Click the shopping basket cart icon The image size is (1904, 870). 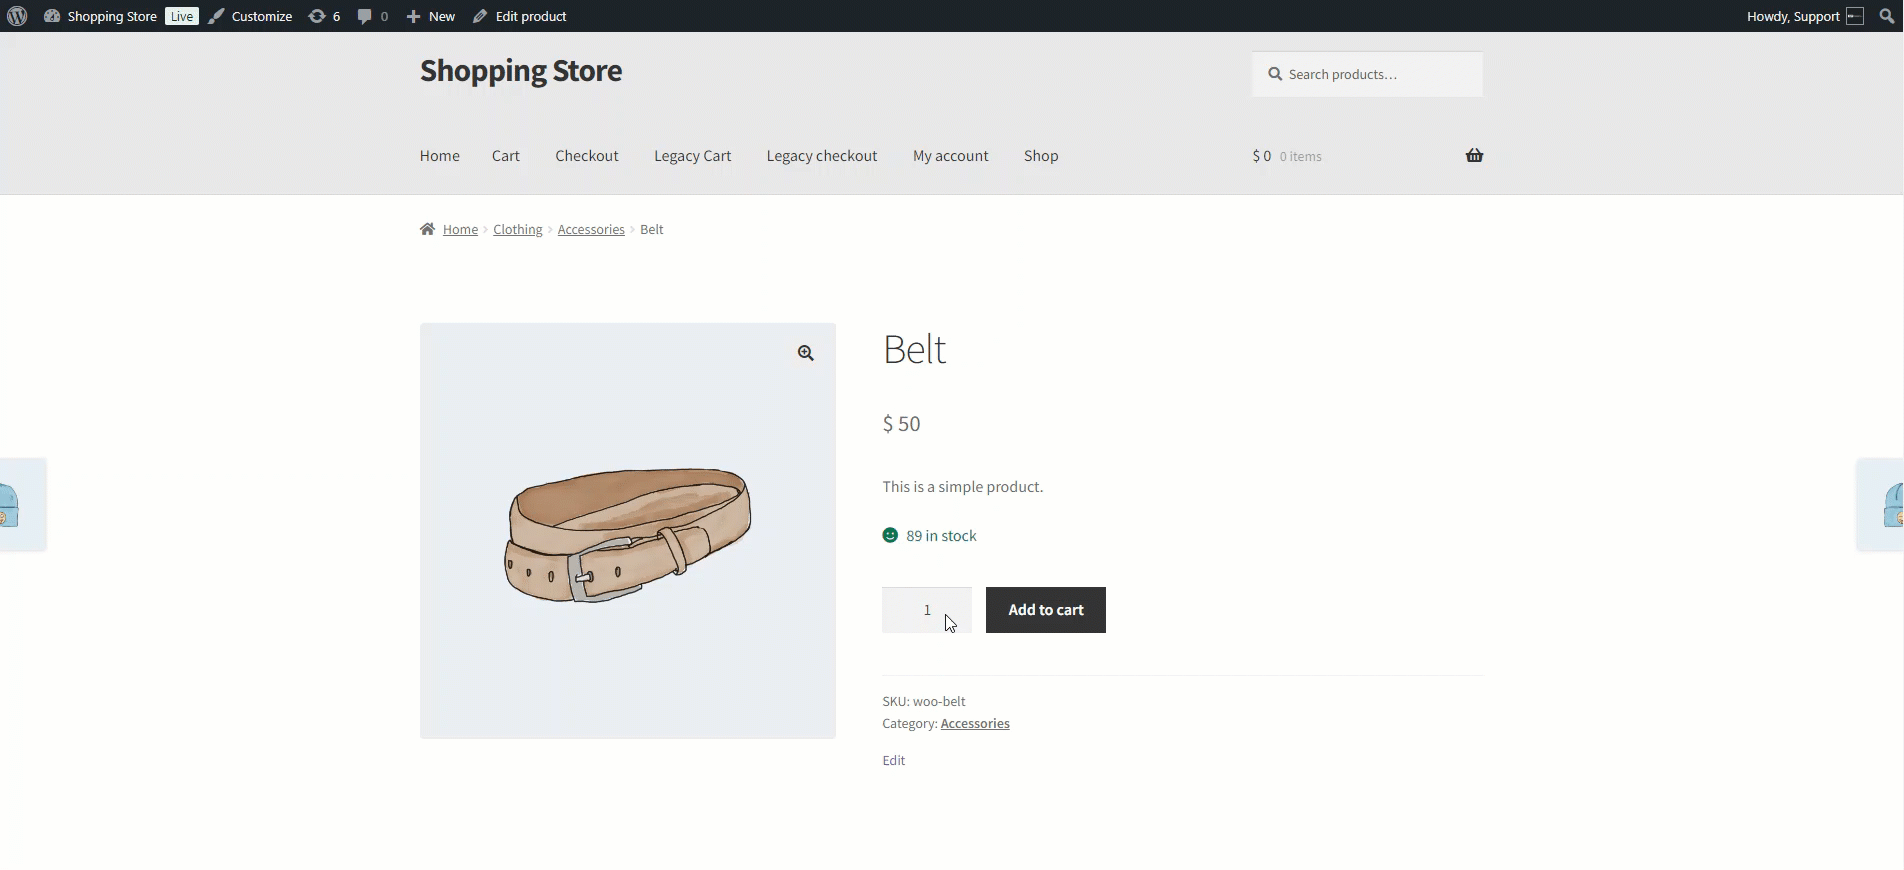click(x=1474, y=155)
